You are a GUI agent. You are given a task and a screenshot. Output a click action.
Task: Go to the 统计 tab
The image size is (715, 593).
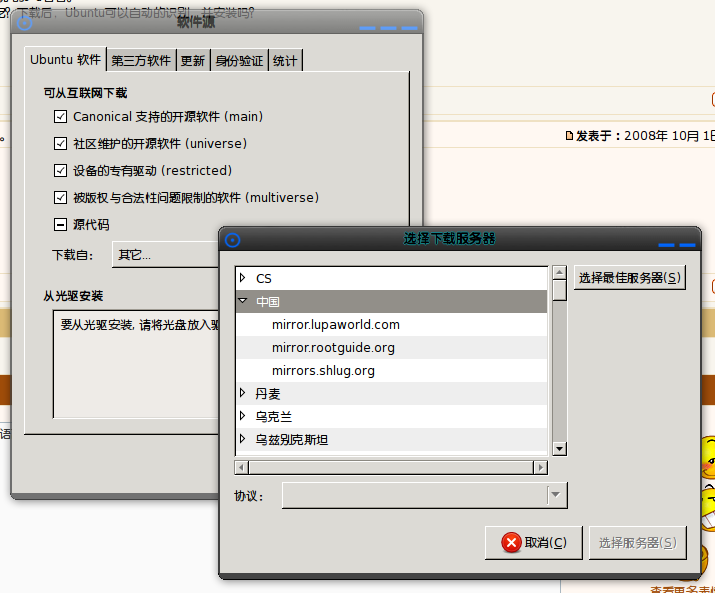[285, 61]
